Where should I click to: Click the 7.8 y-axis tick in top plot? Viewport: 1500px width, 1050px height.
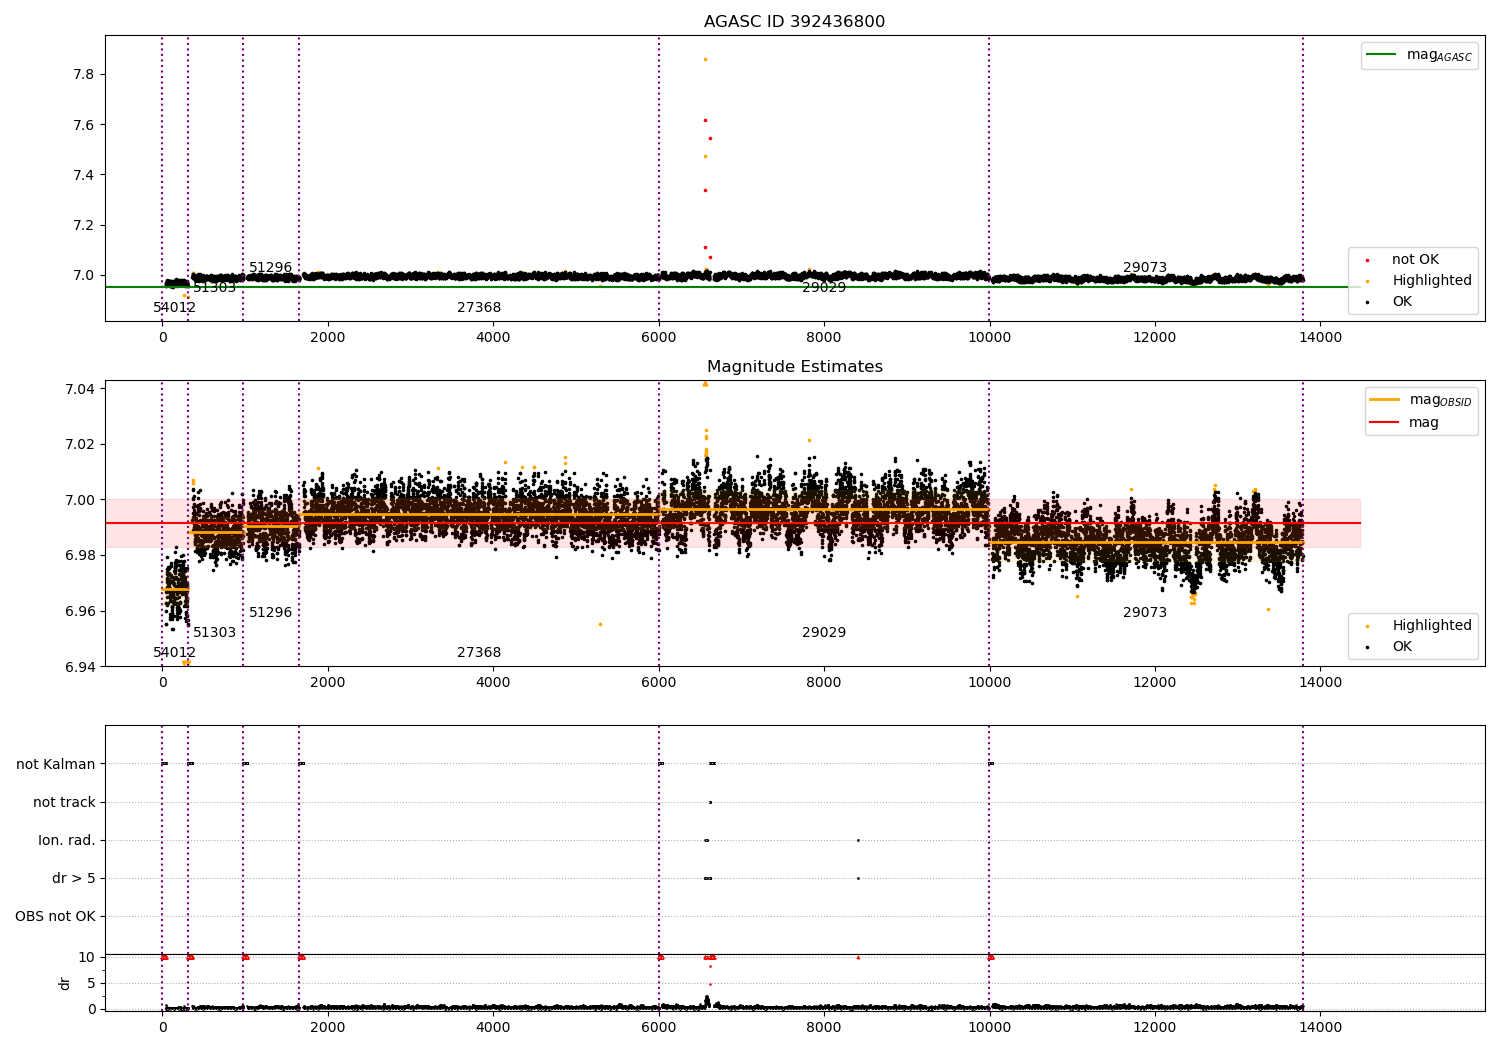click(83, 75)
